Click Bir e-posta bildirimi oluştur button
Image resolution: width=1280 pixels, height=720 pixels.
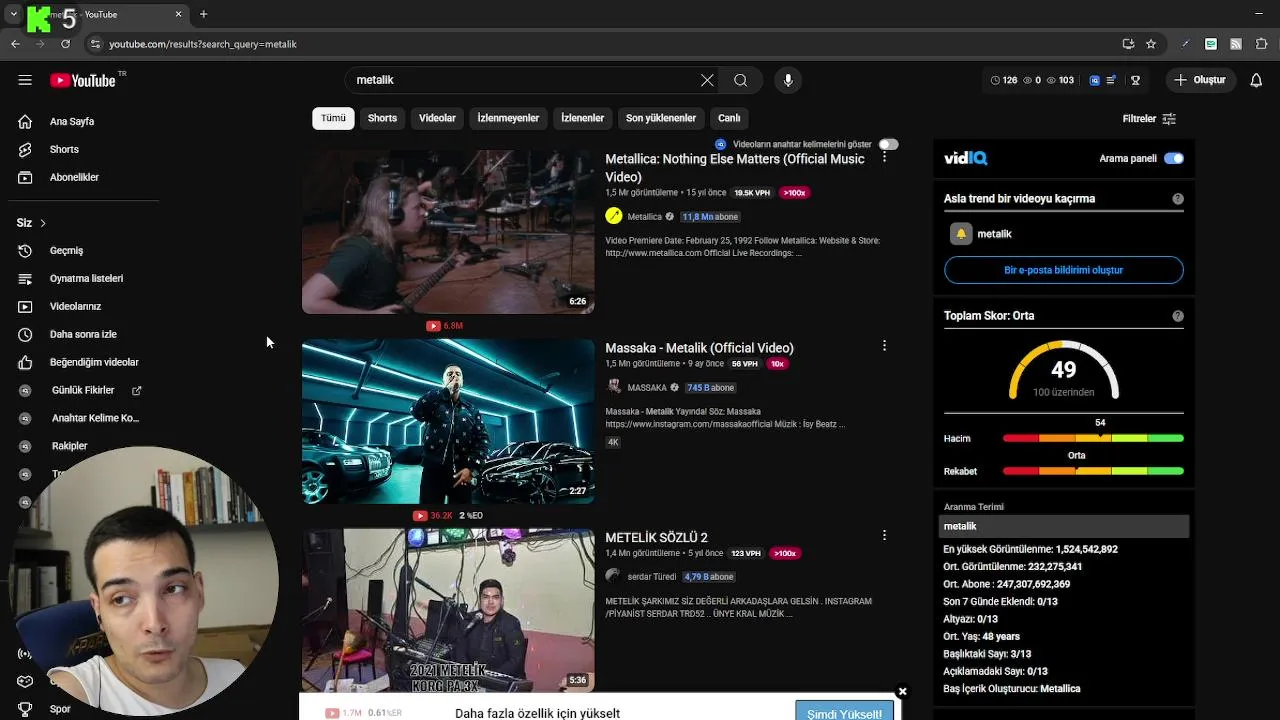(1063, 270)
